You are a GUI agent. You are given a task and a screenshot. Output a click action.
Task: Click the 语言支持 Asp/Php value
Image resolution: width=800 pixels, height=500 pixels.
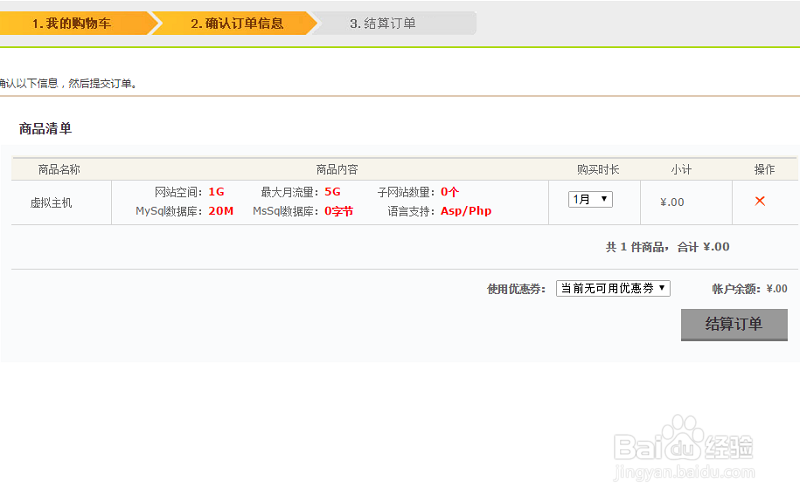pos(466,211)
